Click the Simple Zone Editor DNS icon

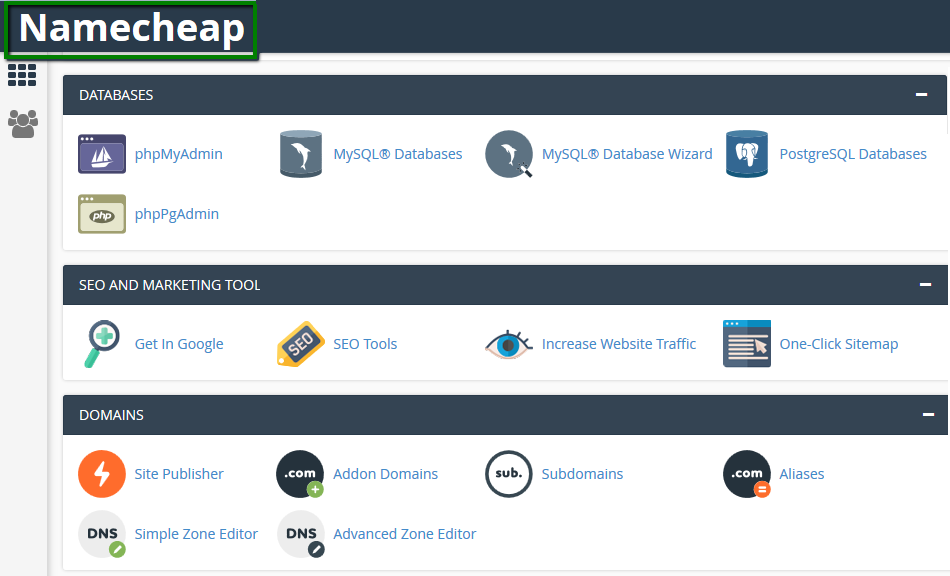point(102,534)
